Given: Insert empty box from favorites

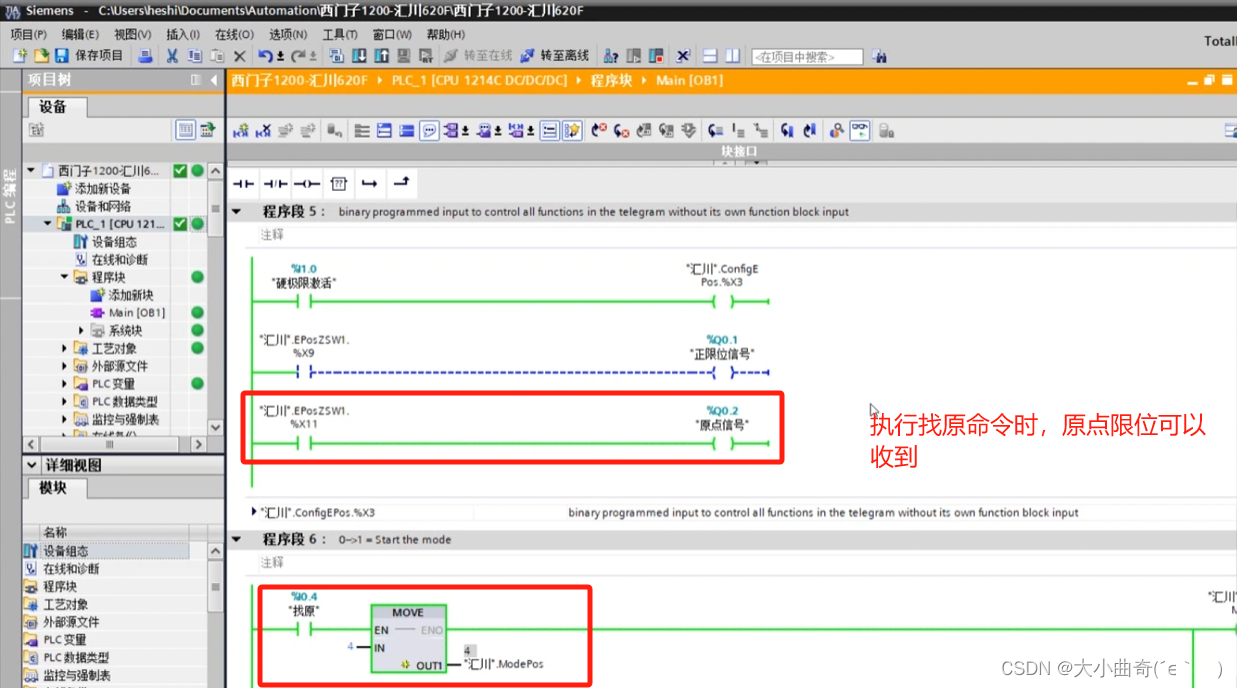Looking at the screenshot, I should click(x=338, y=183).
